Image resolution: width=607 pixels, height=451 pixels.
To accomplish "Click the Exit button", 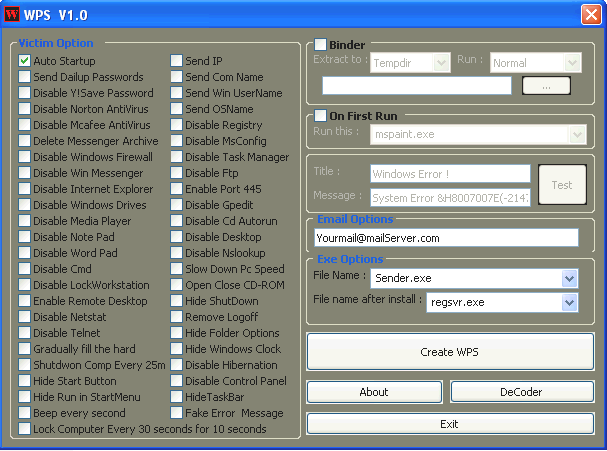I will 449,424.
